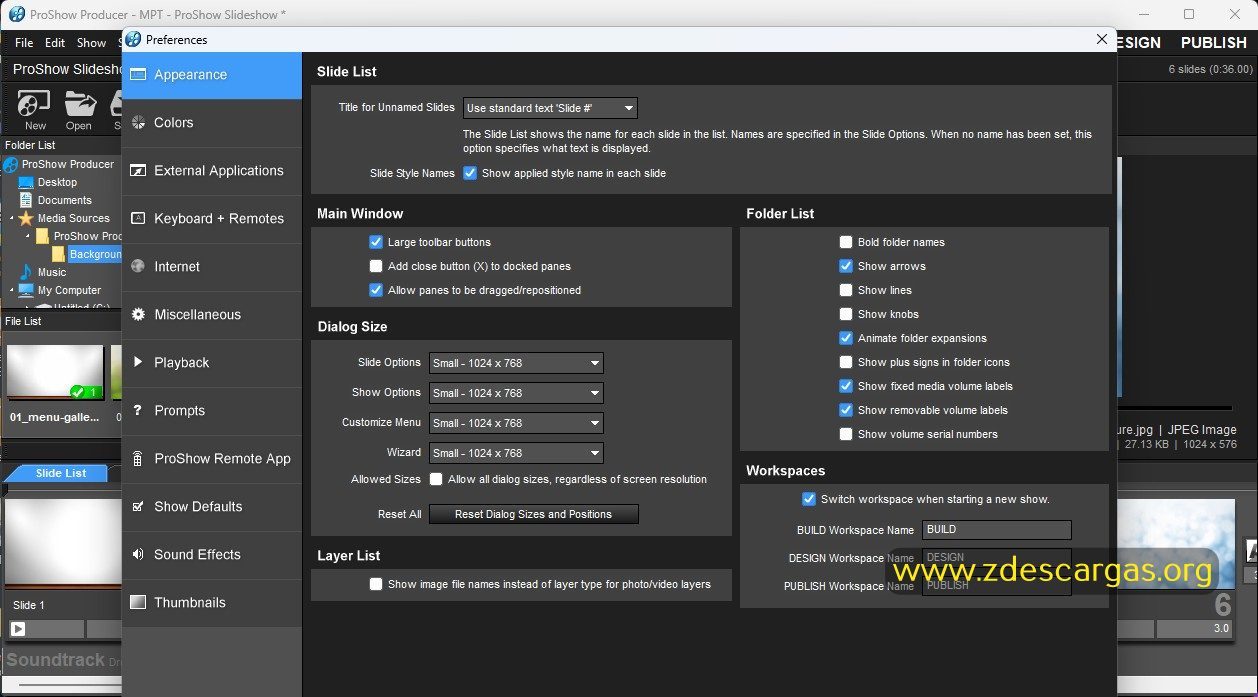Enable Allow all dialog sizes checkbox

pyautogui.click(x=436, y=479)
